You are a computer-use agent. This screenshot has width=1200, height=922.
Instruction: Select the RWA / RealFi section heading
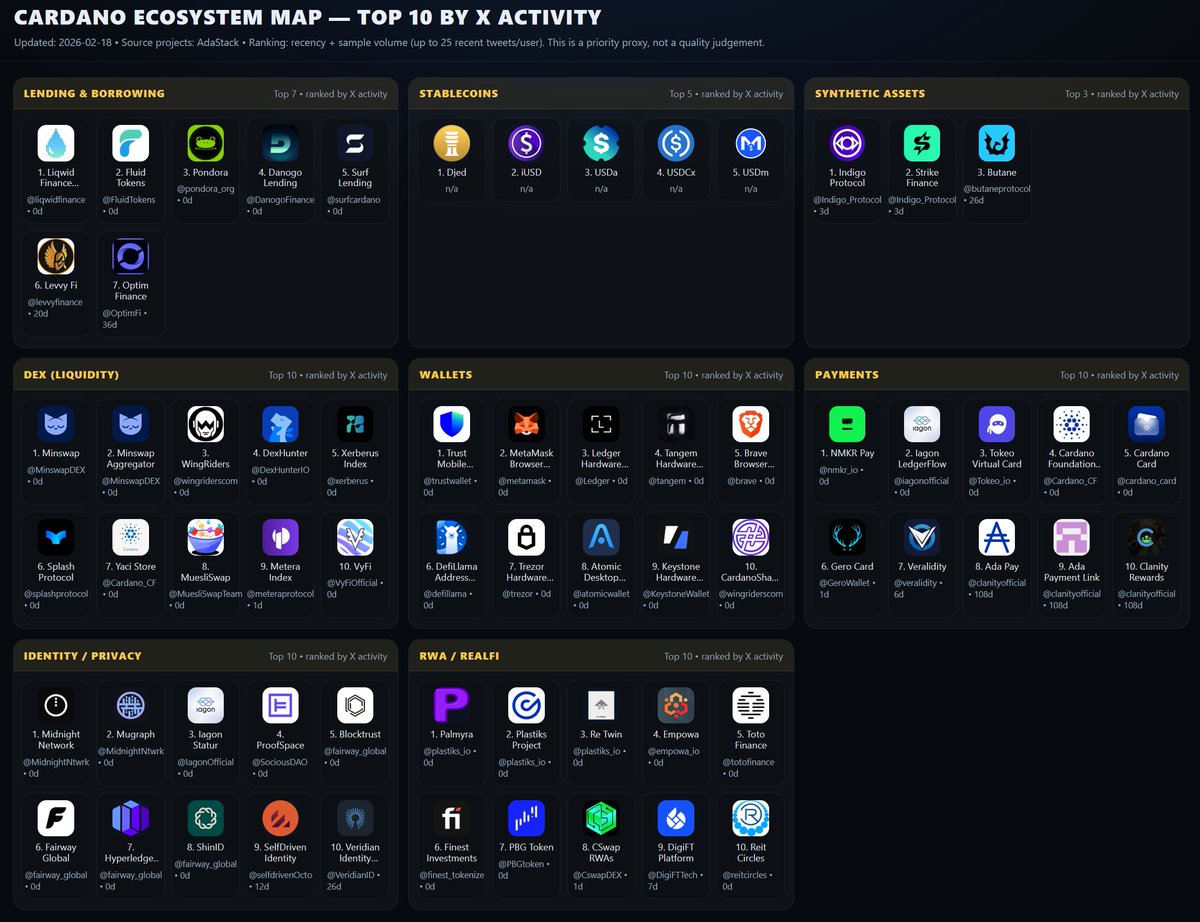[459, 656]
